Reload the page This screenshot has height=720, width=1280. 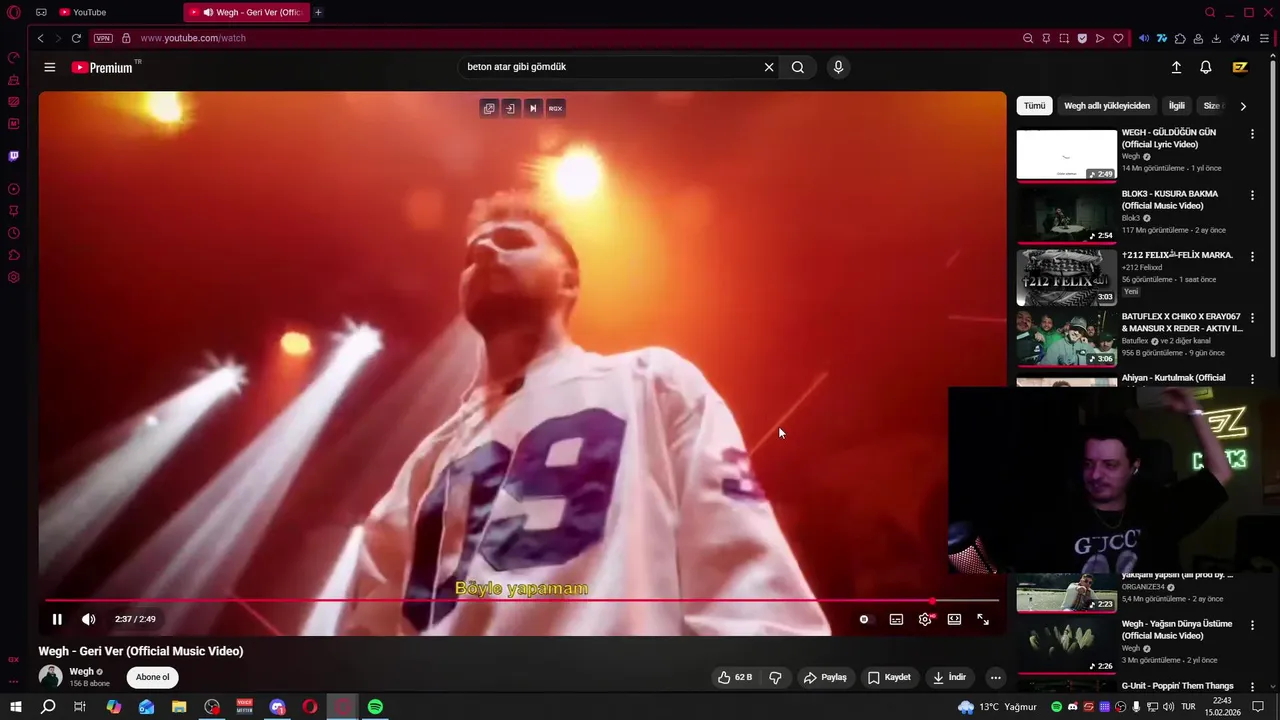point(76,38)
